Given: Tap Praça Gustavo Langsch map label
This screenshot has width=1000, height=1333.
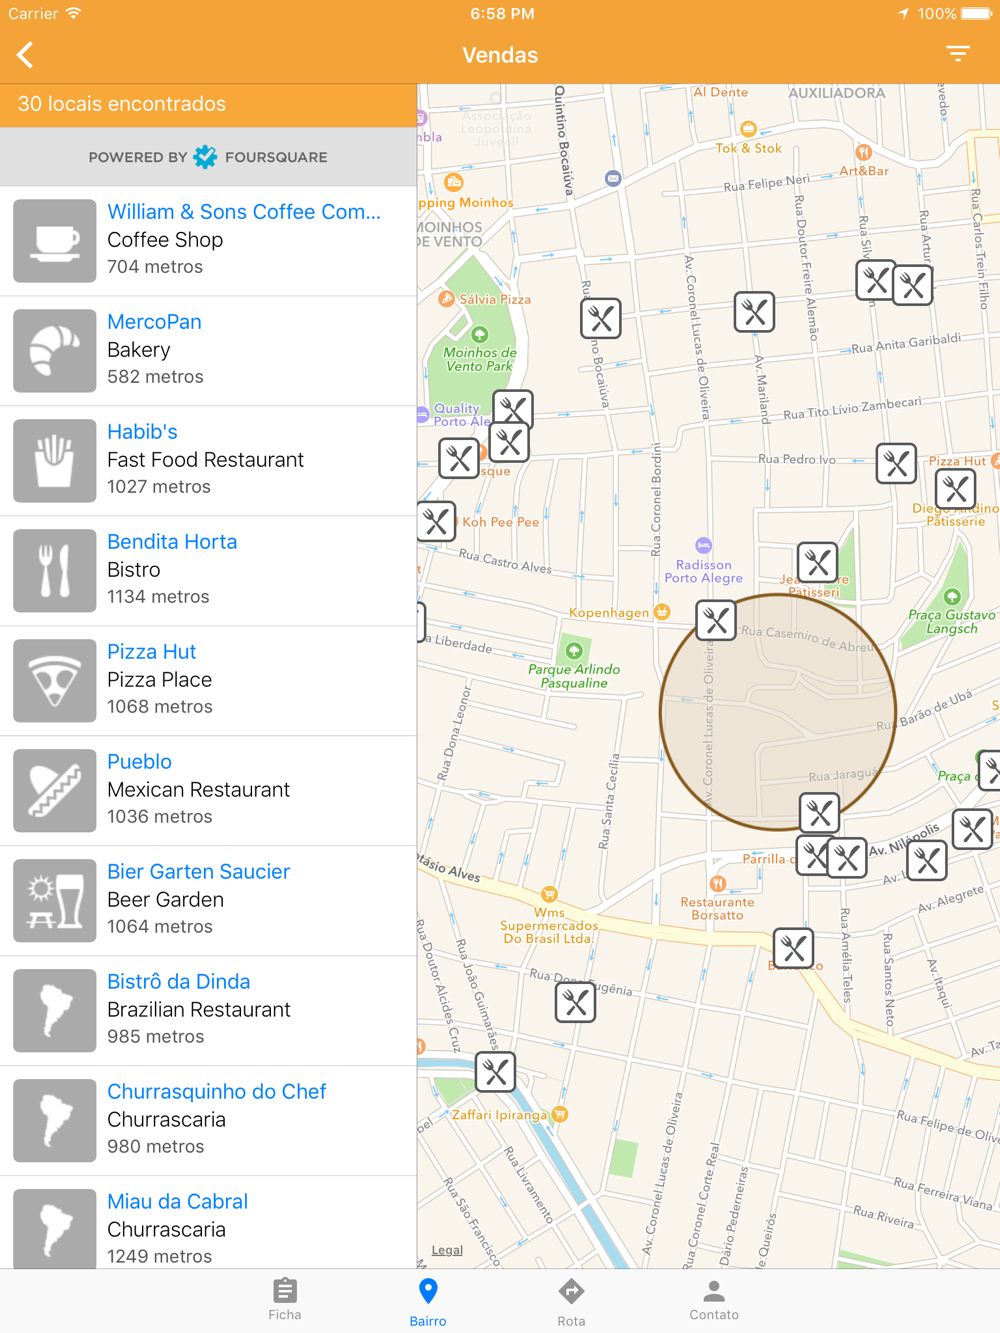Looking at the screenshot, I should (x=952, y=621).
